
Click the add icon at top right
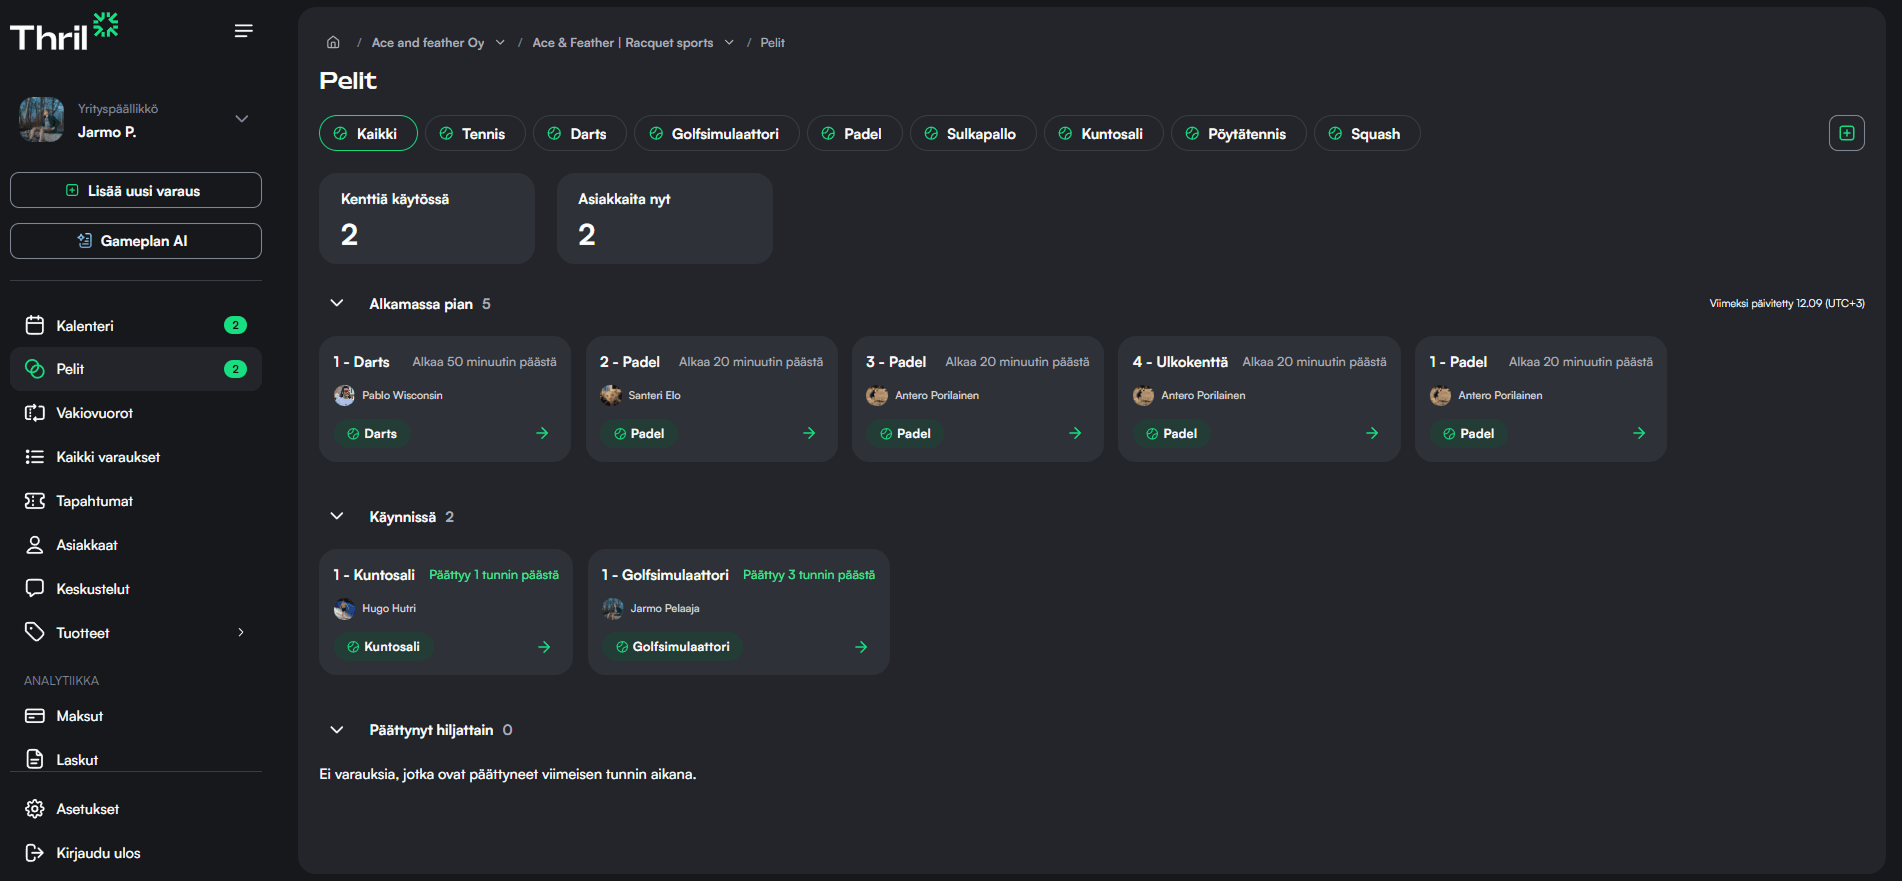1846,133
